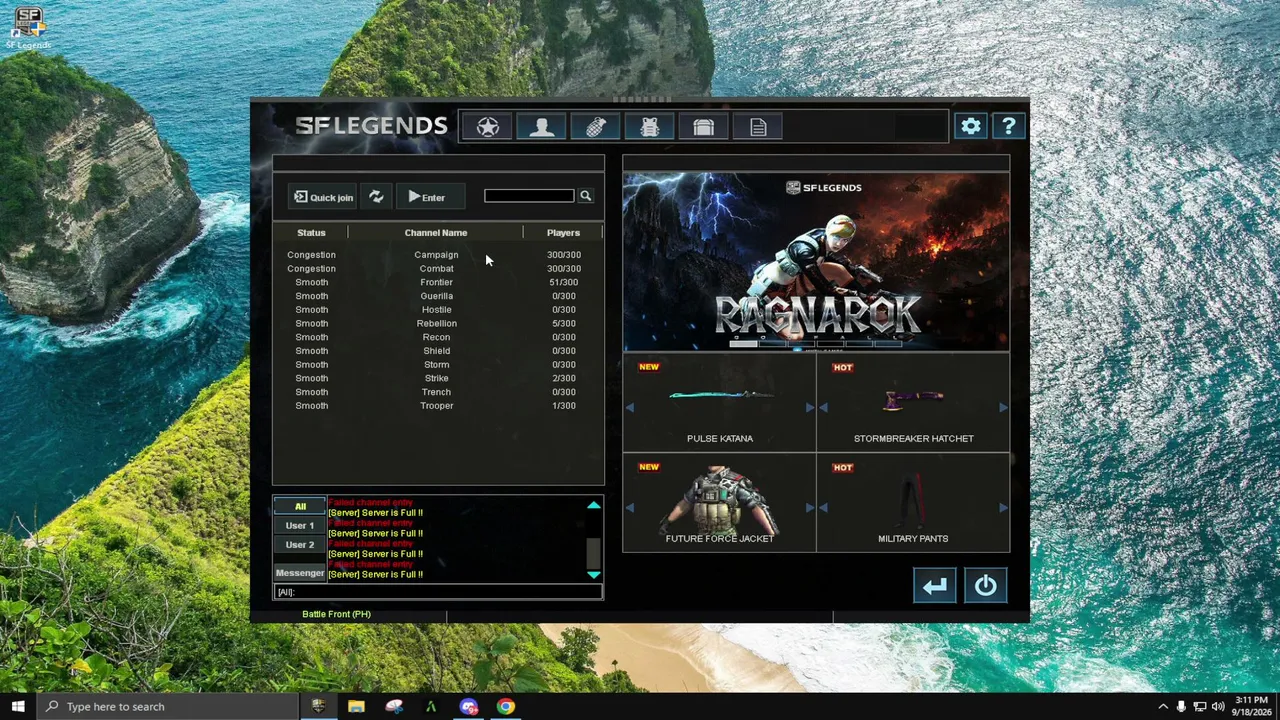Open the document notes tab
Screen dimensions: 1280x720
click(x=757, y=127)
